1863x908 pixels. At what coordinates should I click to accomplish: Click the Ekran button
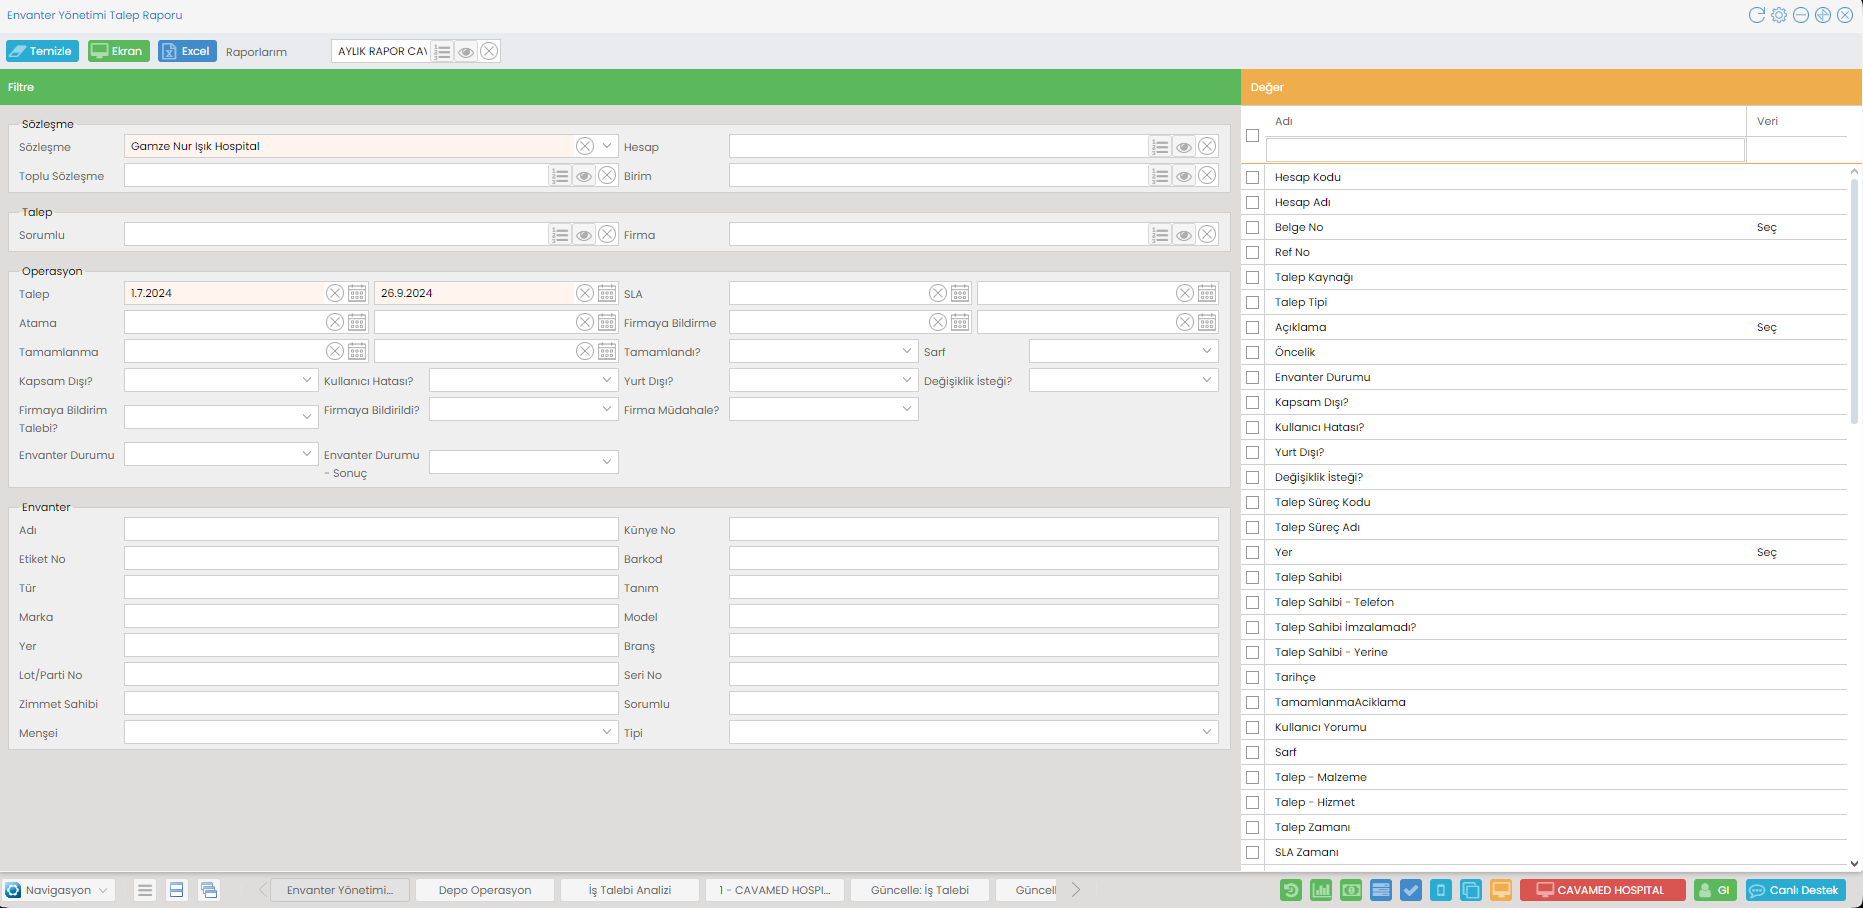tap(118, 51)
